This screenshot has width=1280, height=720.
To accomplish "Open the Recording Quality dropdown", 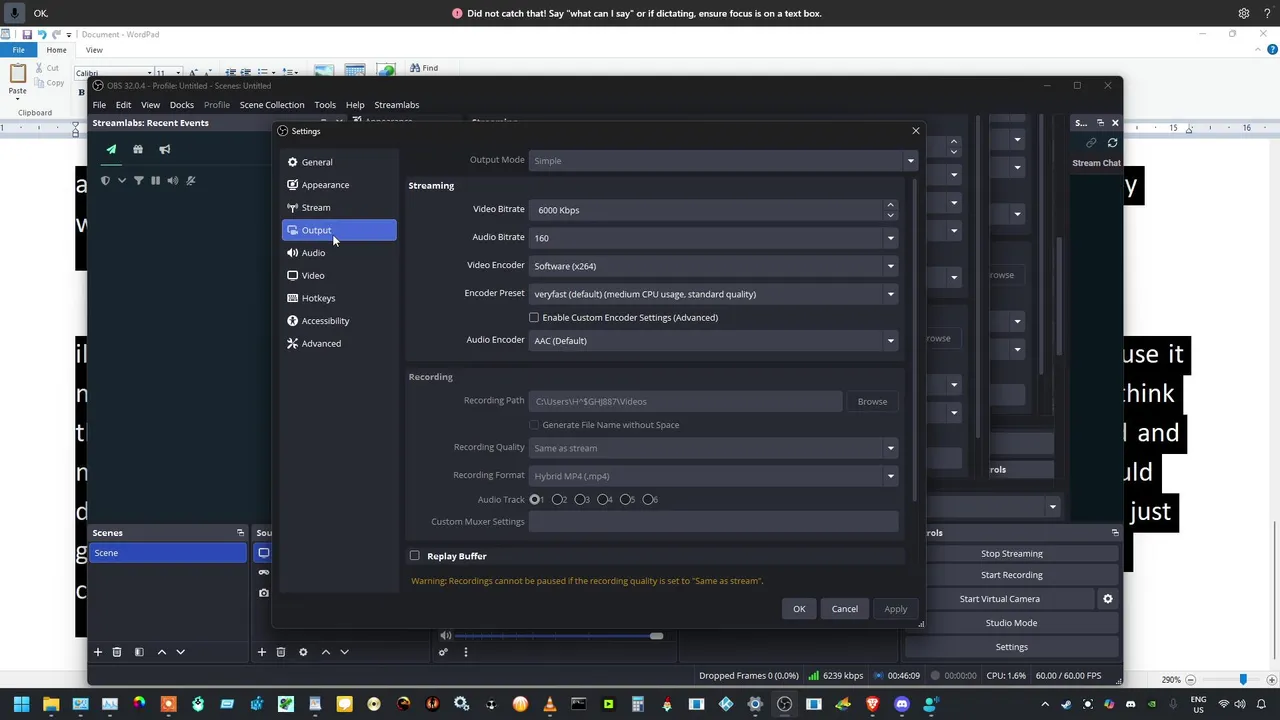I will [x=714, y=448].
